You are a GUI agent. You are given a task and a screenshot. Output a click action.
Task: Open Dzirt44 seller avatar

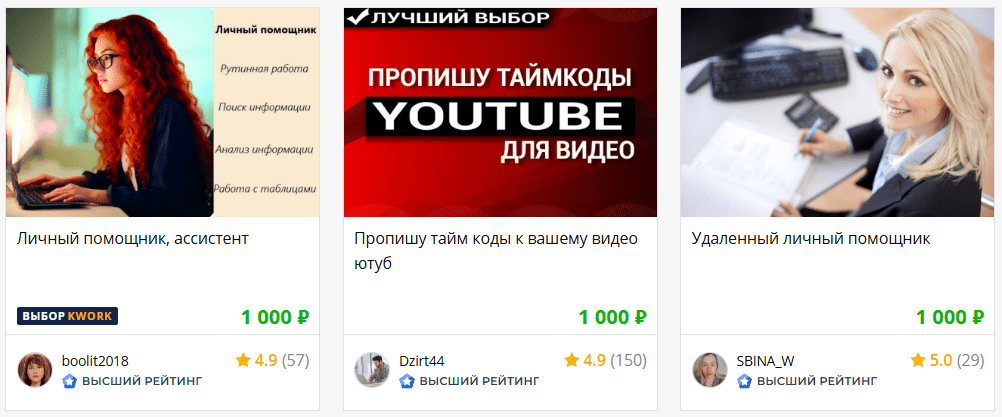click(x=372, y=370)
